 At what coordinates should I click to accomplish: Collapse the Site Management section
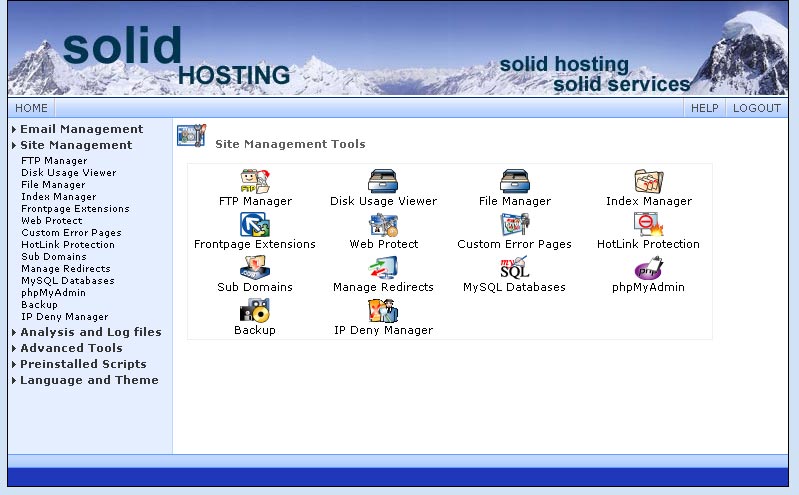(x=76, y=145)
